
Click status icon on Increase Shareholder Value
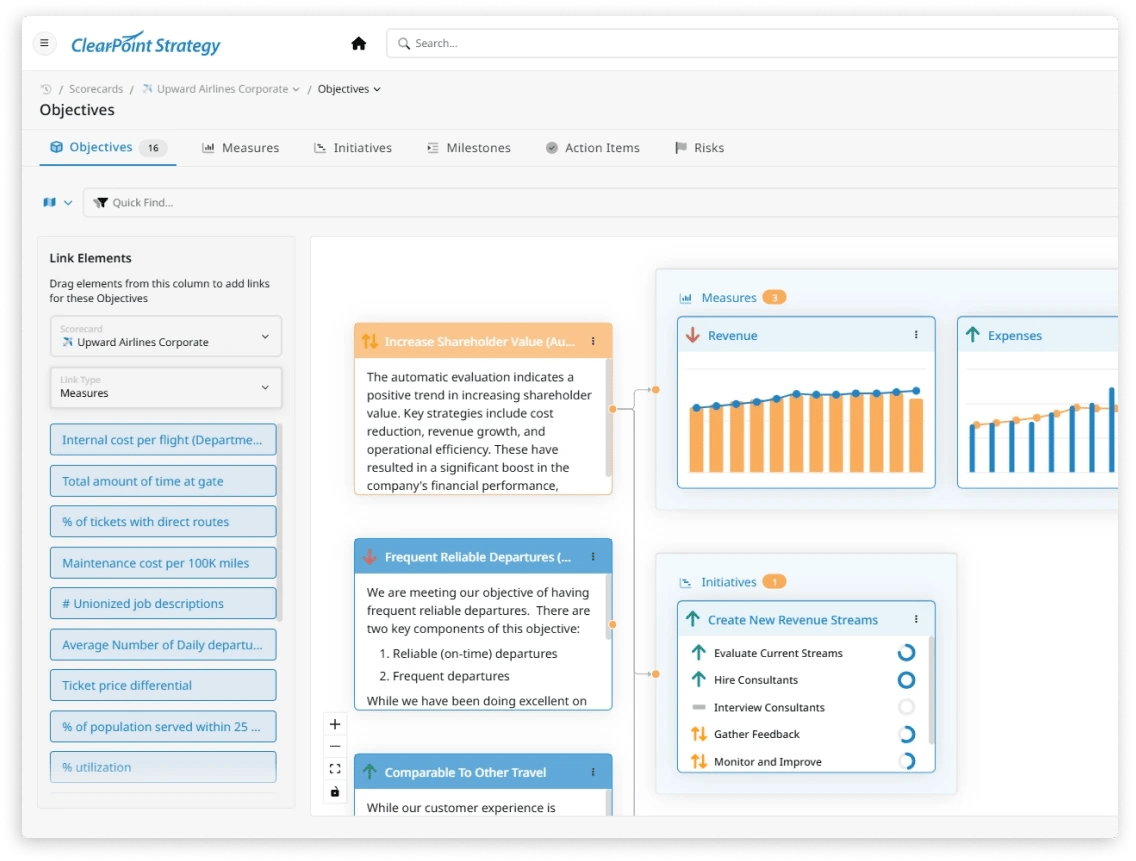[369, 341]
